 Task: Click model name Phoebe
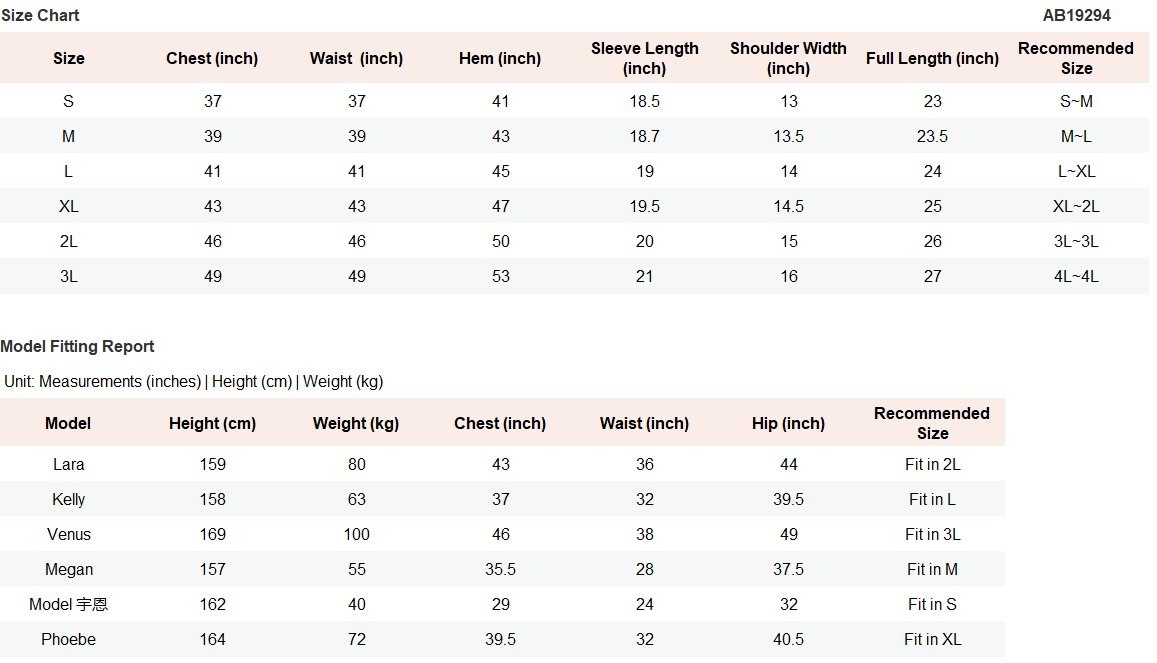tap(68, 639)
